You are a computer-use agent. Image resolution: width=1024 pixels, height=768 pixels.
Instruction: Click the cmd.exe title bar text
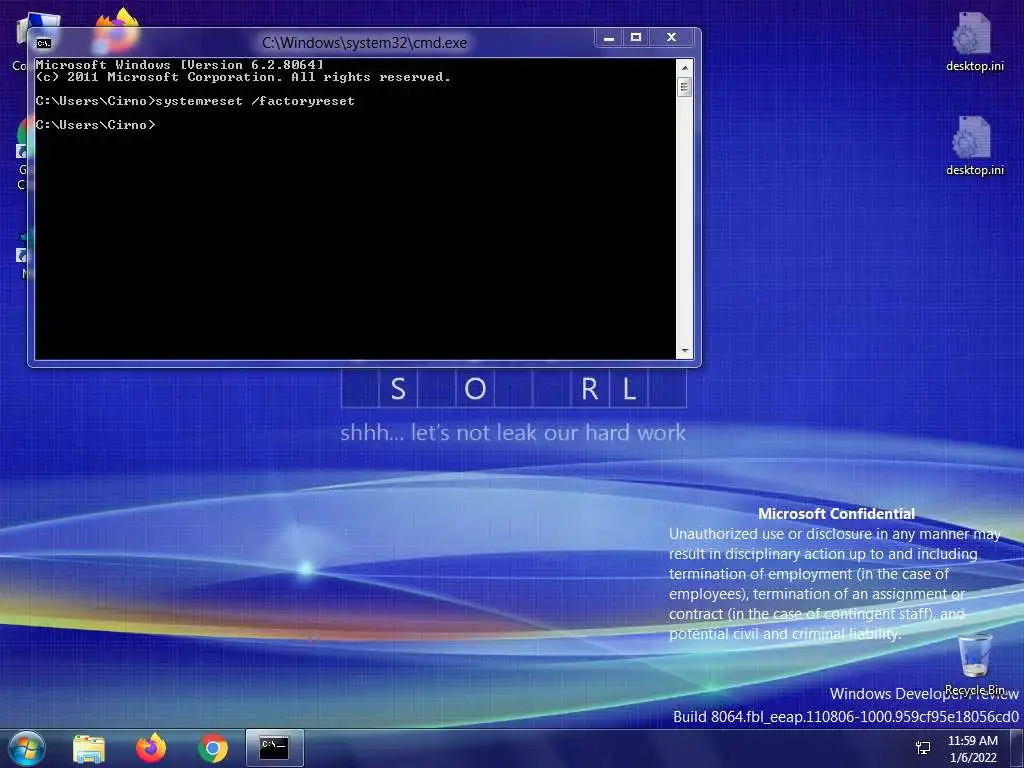tap(364, 43)
